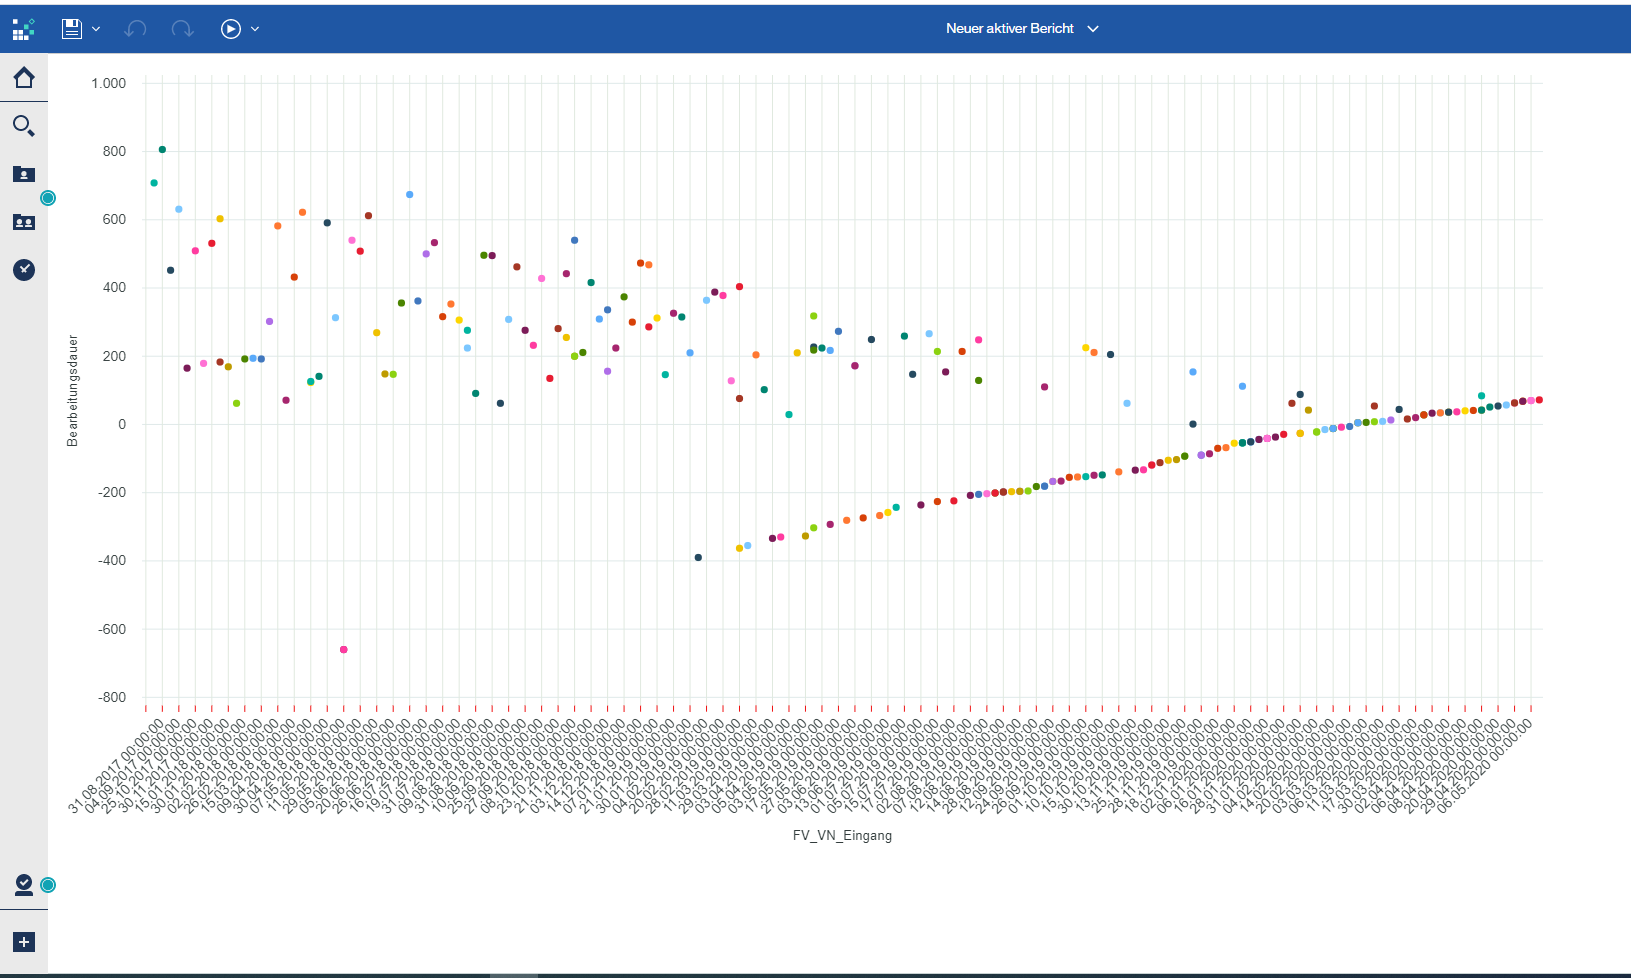This screenshot has height=978, width=1631.
Task: Click the y-axis label '-800'
Action: [x=112, y=697]
